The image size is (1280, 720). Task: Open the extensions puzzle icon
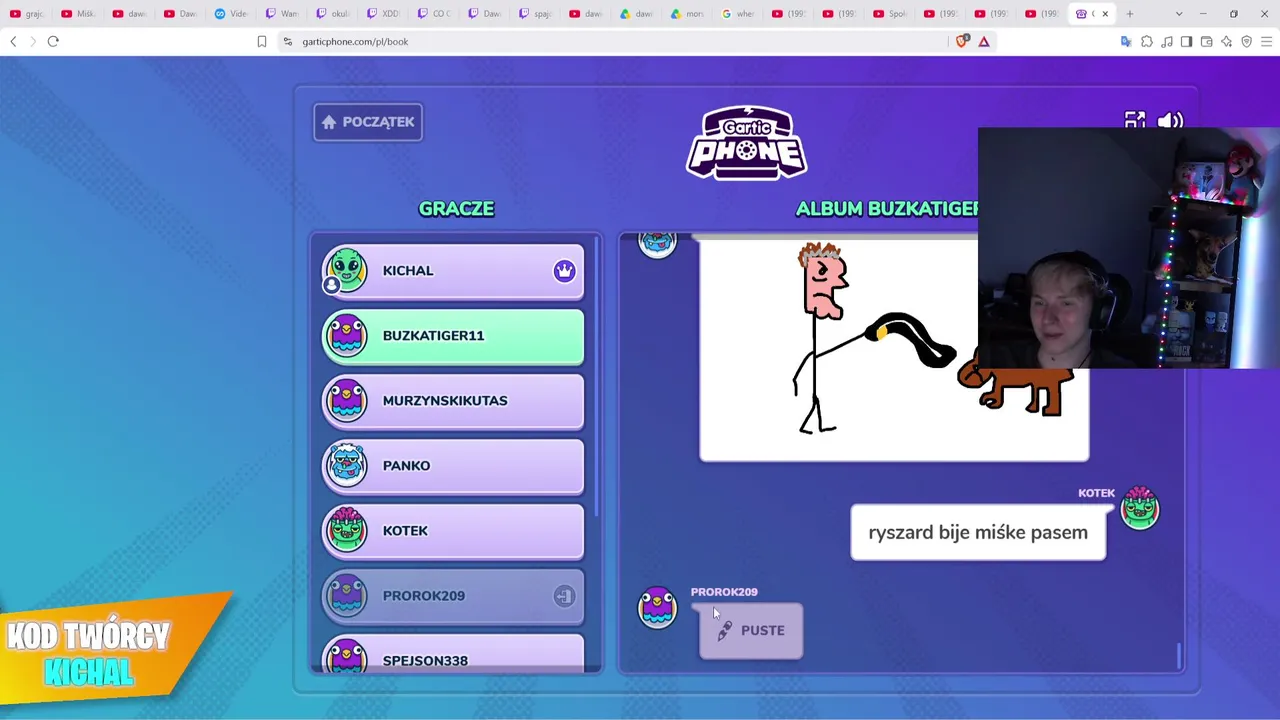(1147, 41)
